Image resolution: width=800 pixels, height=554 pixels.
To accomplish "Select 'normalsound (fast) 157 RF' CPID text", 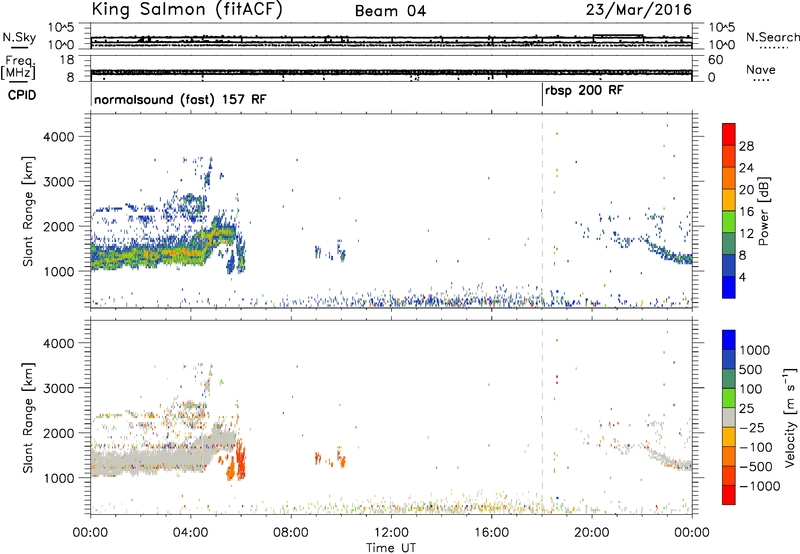I will tap(180, 99).
